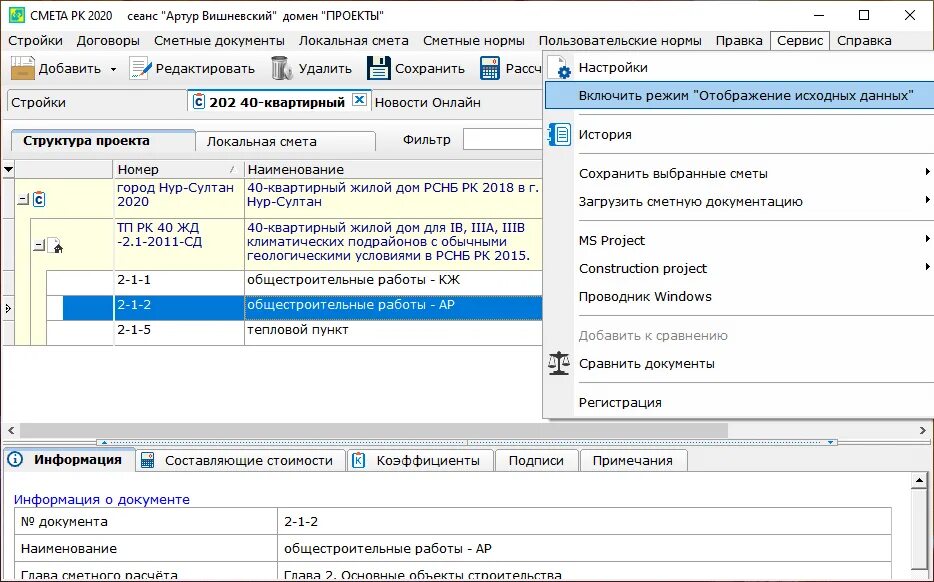This screenshot has height=582, width=934.
Task: Click the СМЕТА РК 2020 application icon
Action: click(x=17, y=15)
